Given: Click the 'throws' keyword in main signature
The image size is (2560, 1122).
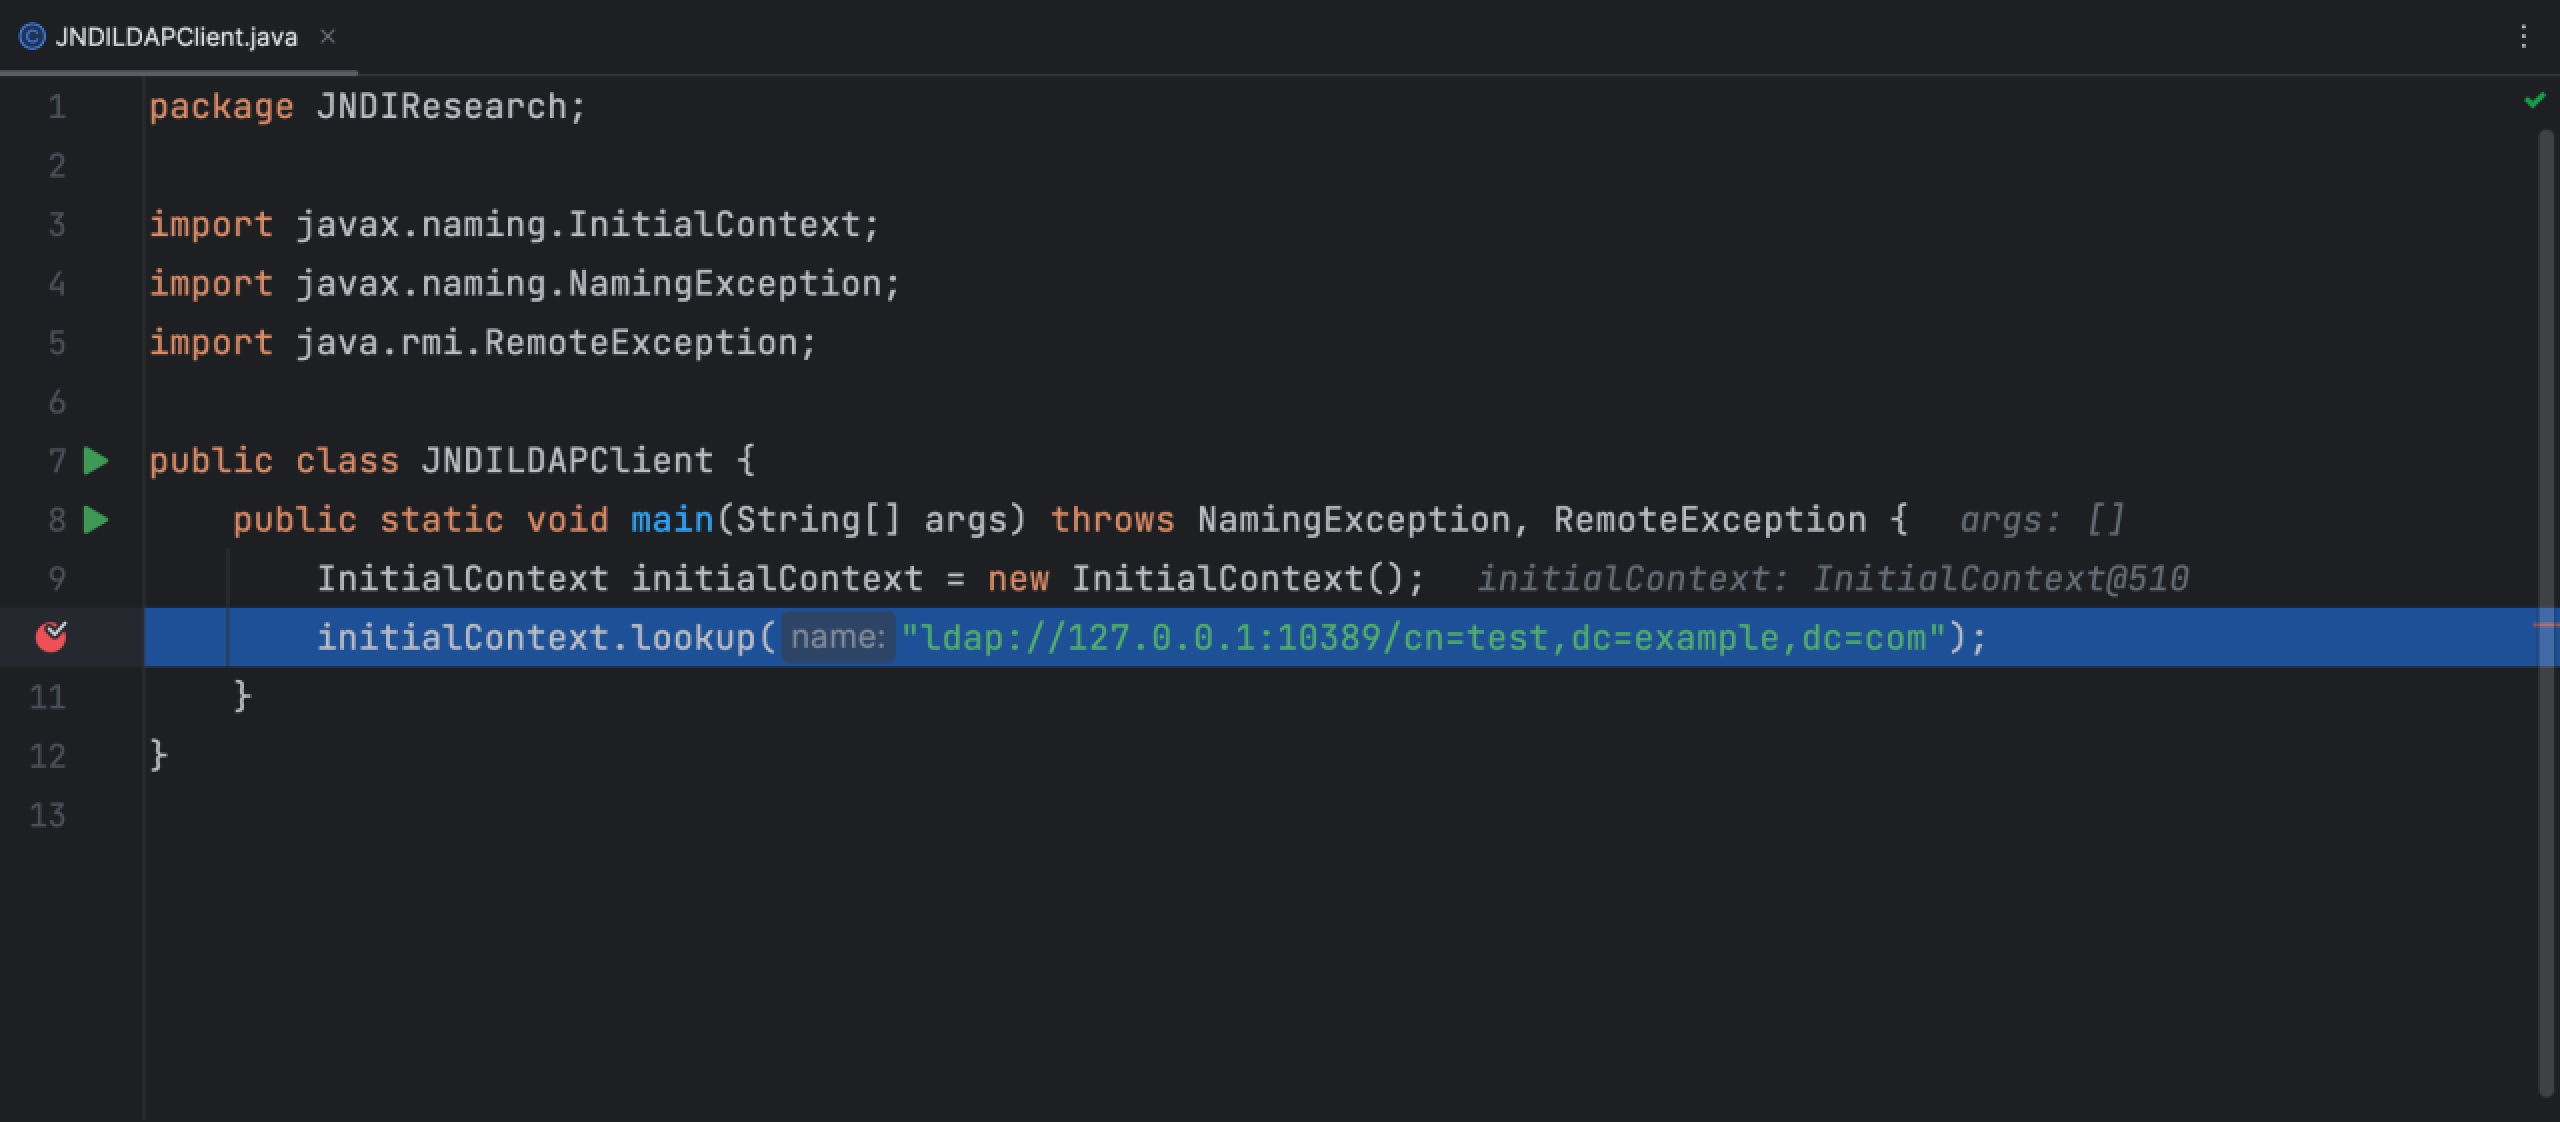Looking at the screenshot, I should pos(1112,520).
